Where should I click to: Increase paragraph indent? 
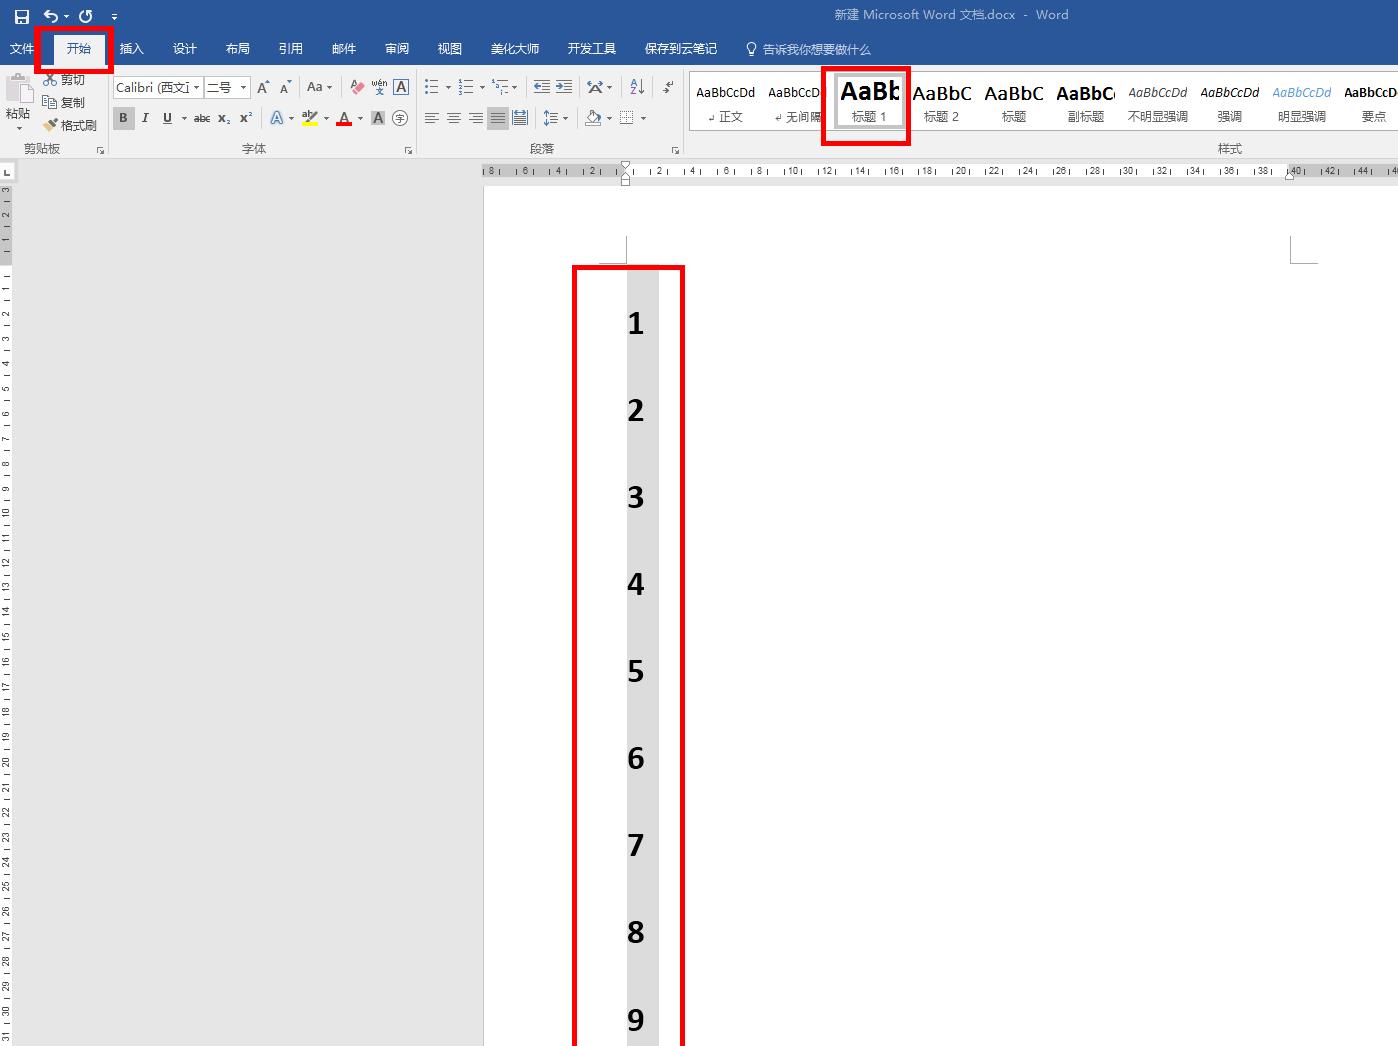pyautogui.click(x=564, y=87)
